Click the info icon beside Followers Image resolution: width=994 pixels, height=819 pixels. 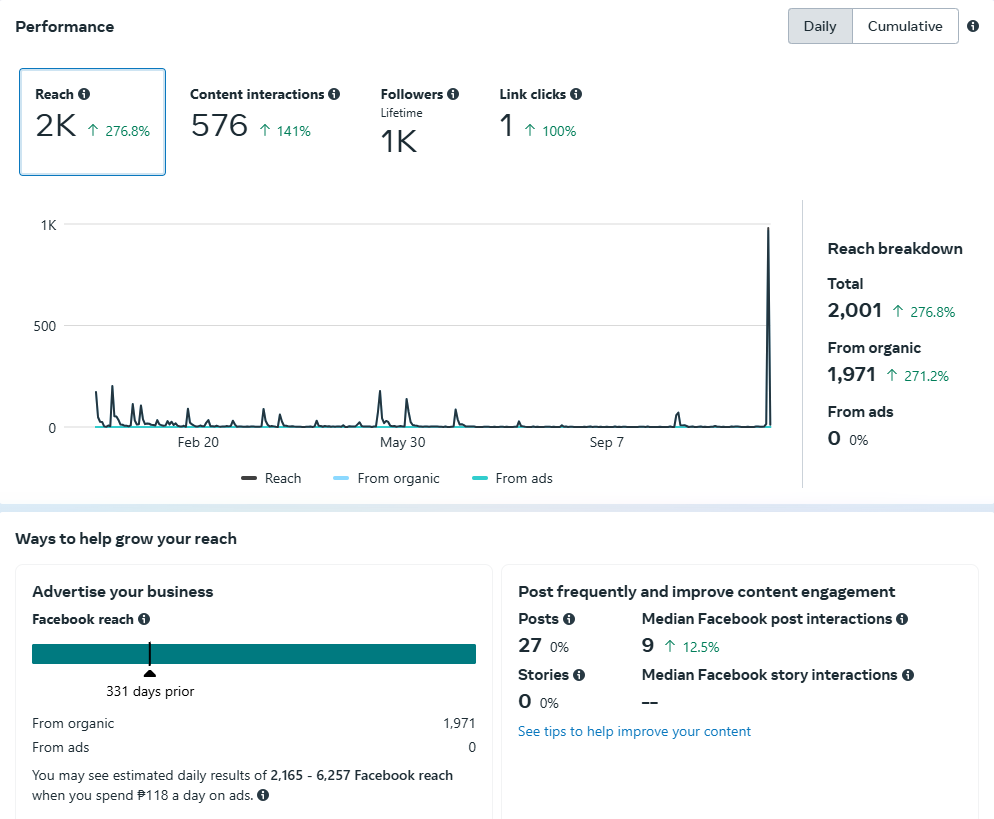click(453, 94)
